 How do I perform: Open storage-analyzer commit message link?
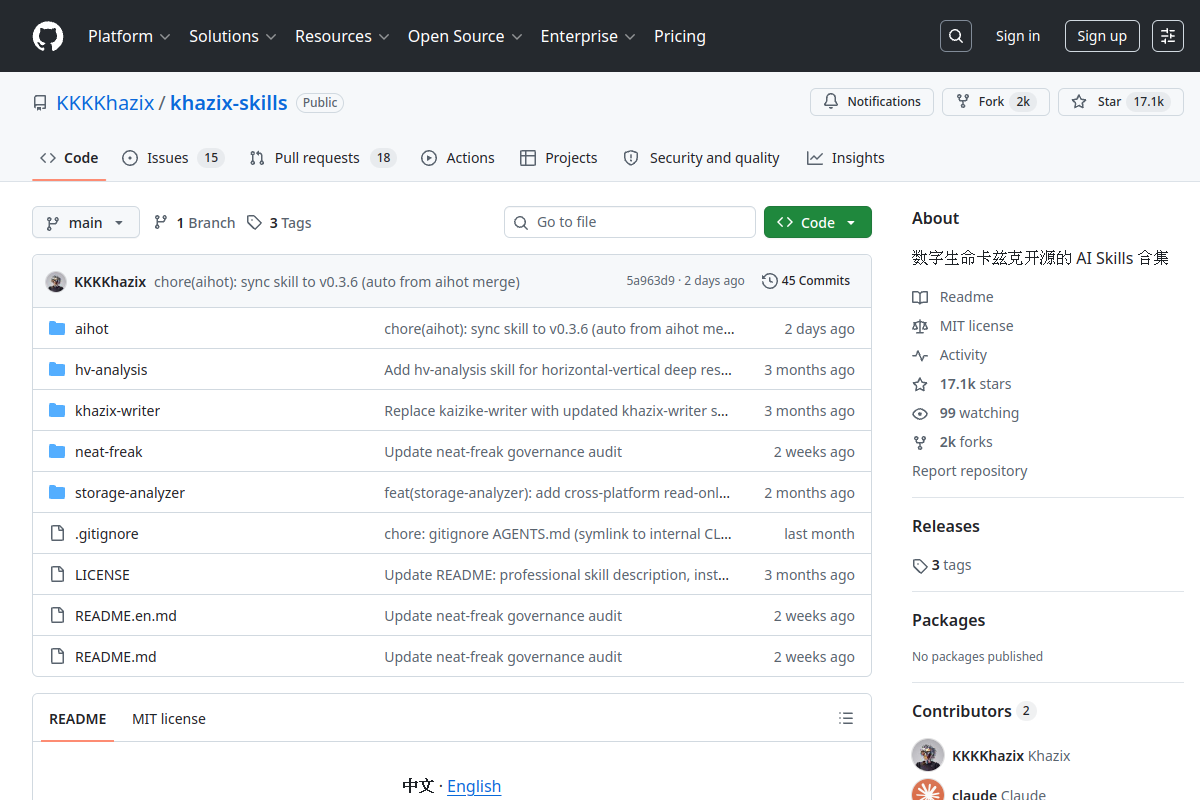[x=557, y=493]
